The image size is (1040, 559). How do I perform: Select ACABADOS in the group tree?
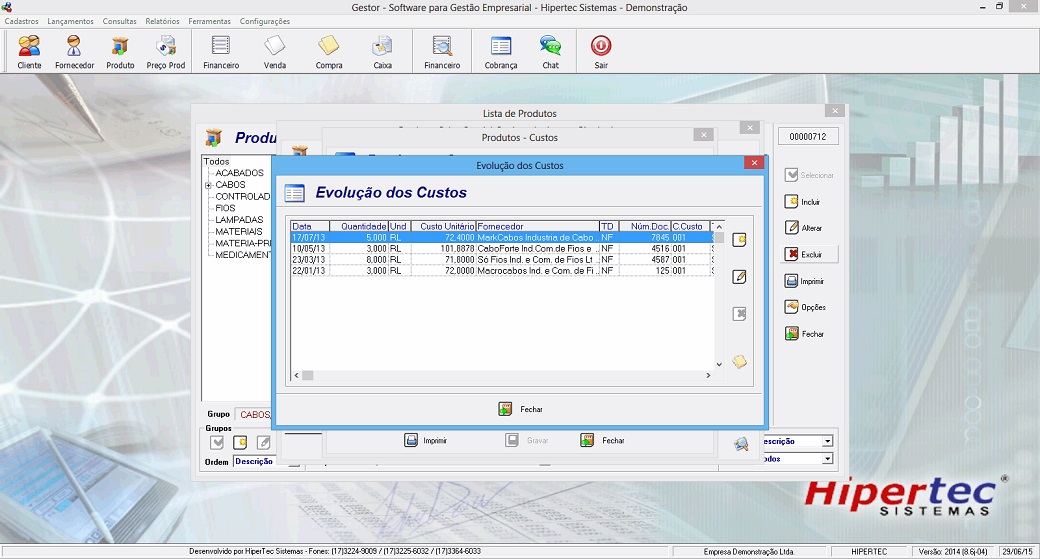point(239,173)
